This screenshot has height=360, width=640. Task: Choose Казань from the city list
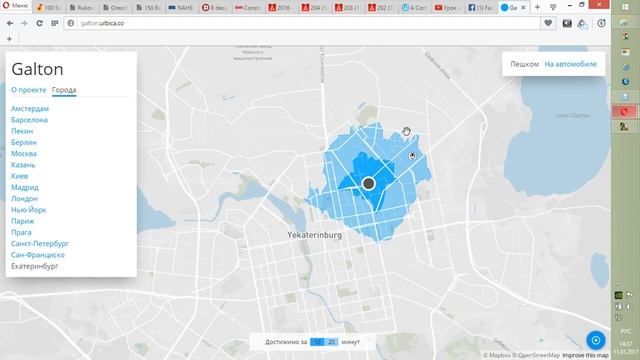point(23,165)
